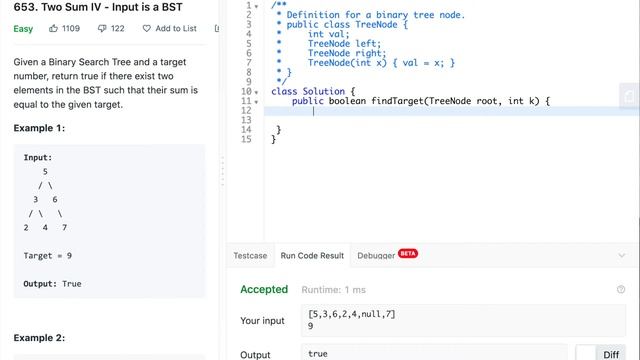Click the problem title Two Sum IV

click(98, 7)
